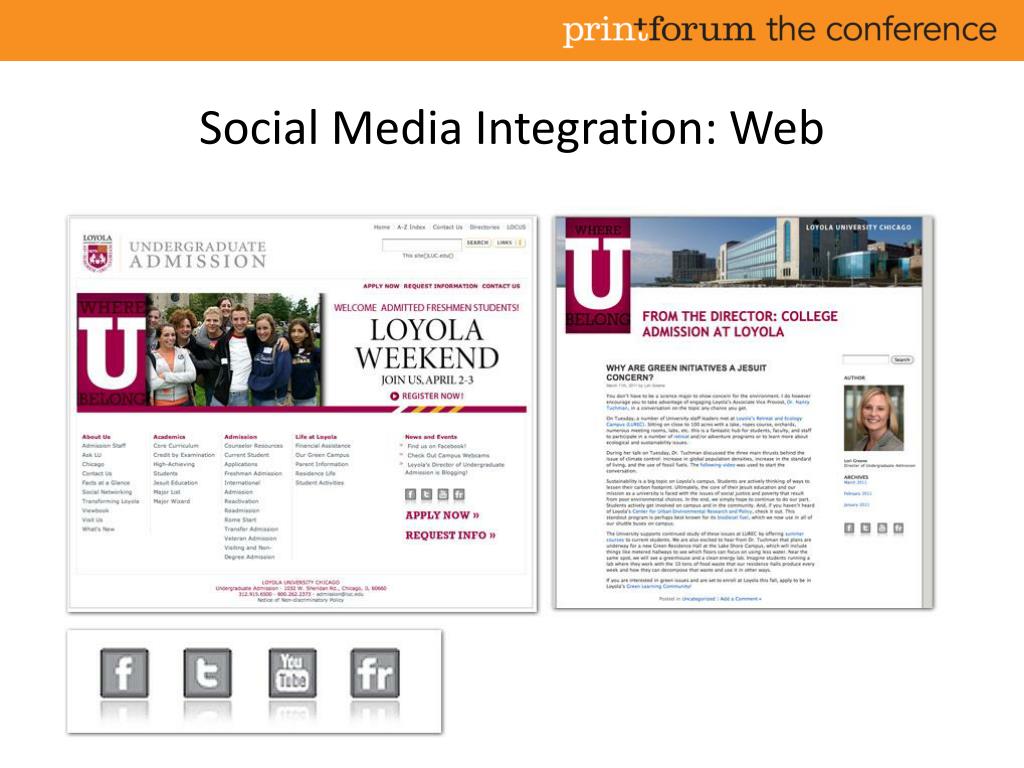Click the students group photo banner
The image size is (1024, 768).
point(234,350)
